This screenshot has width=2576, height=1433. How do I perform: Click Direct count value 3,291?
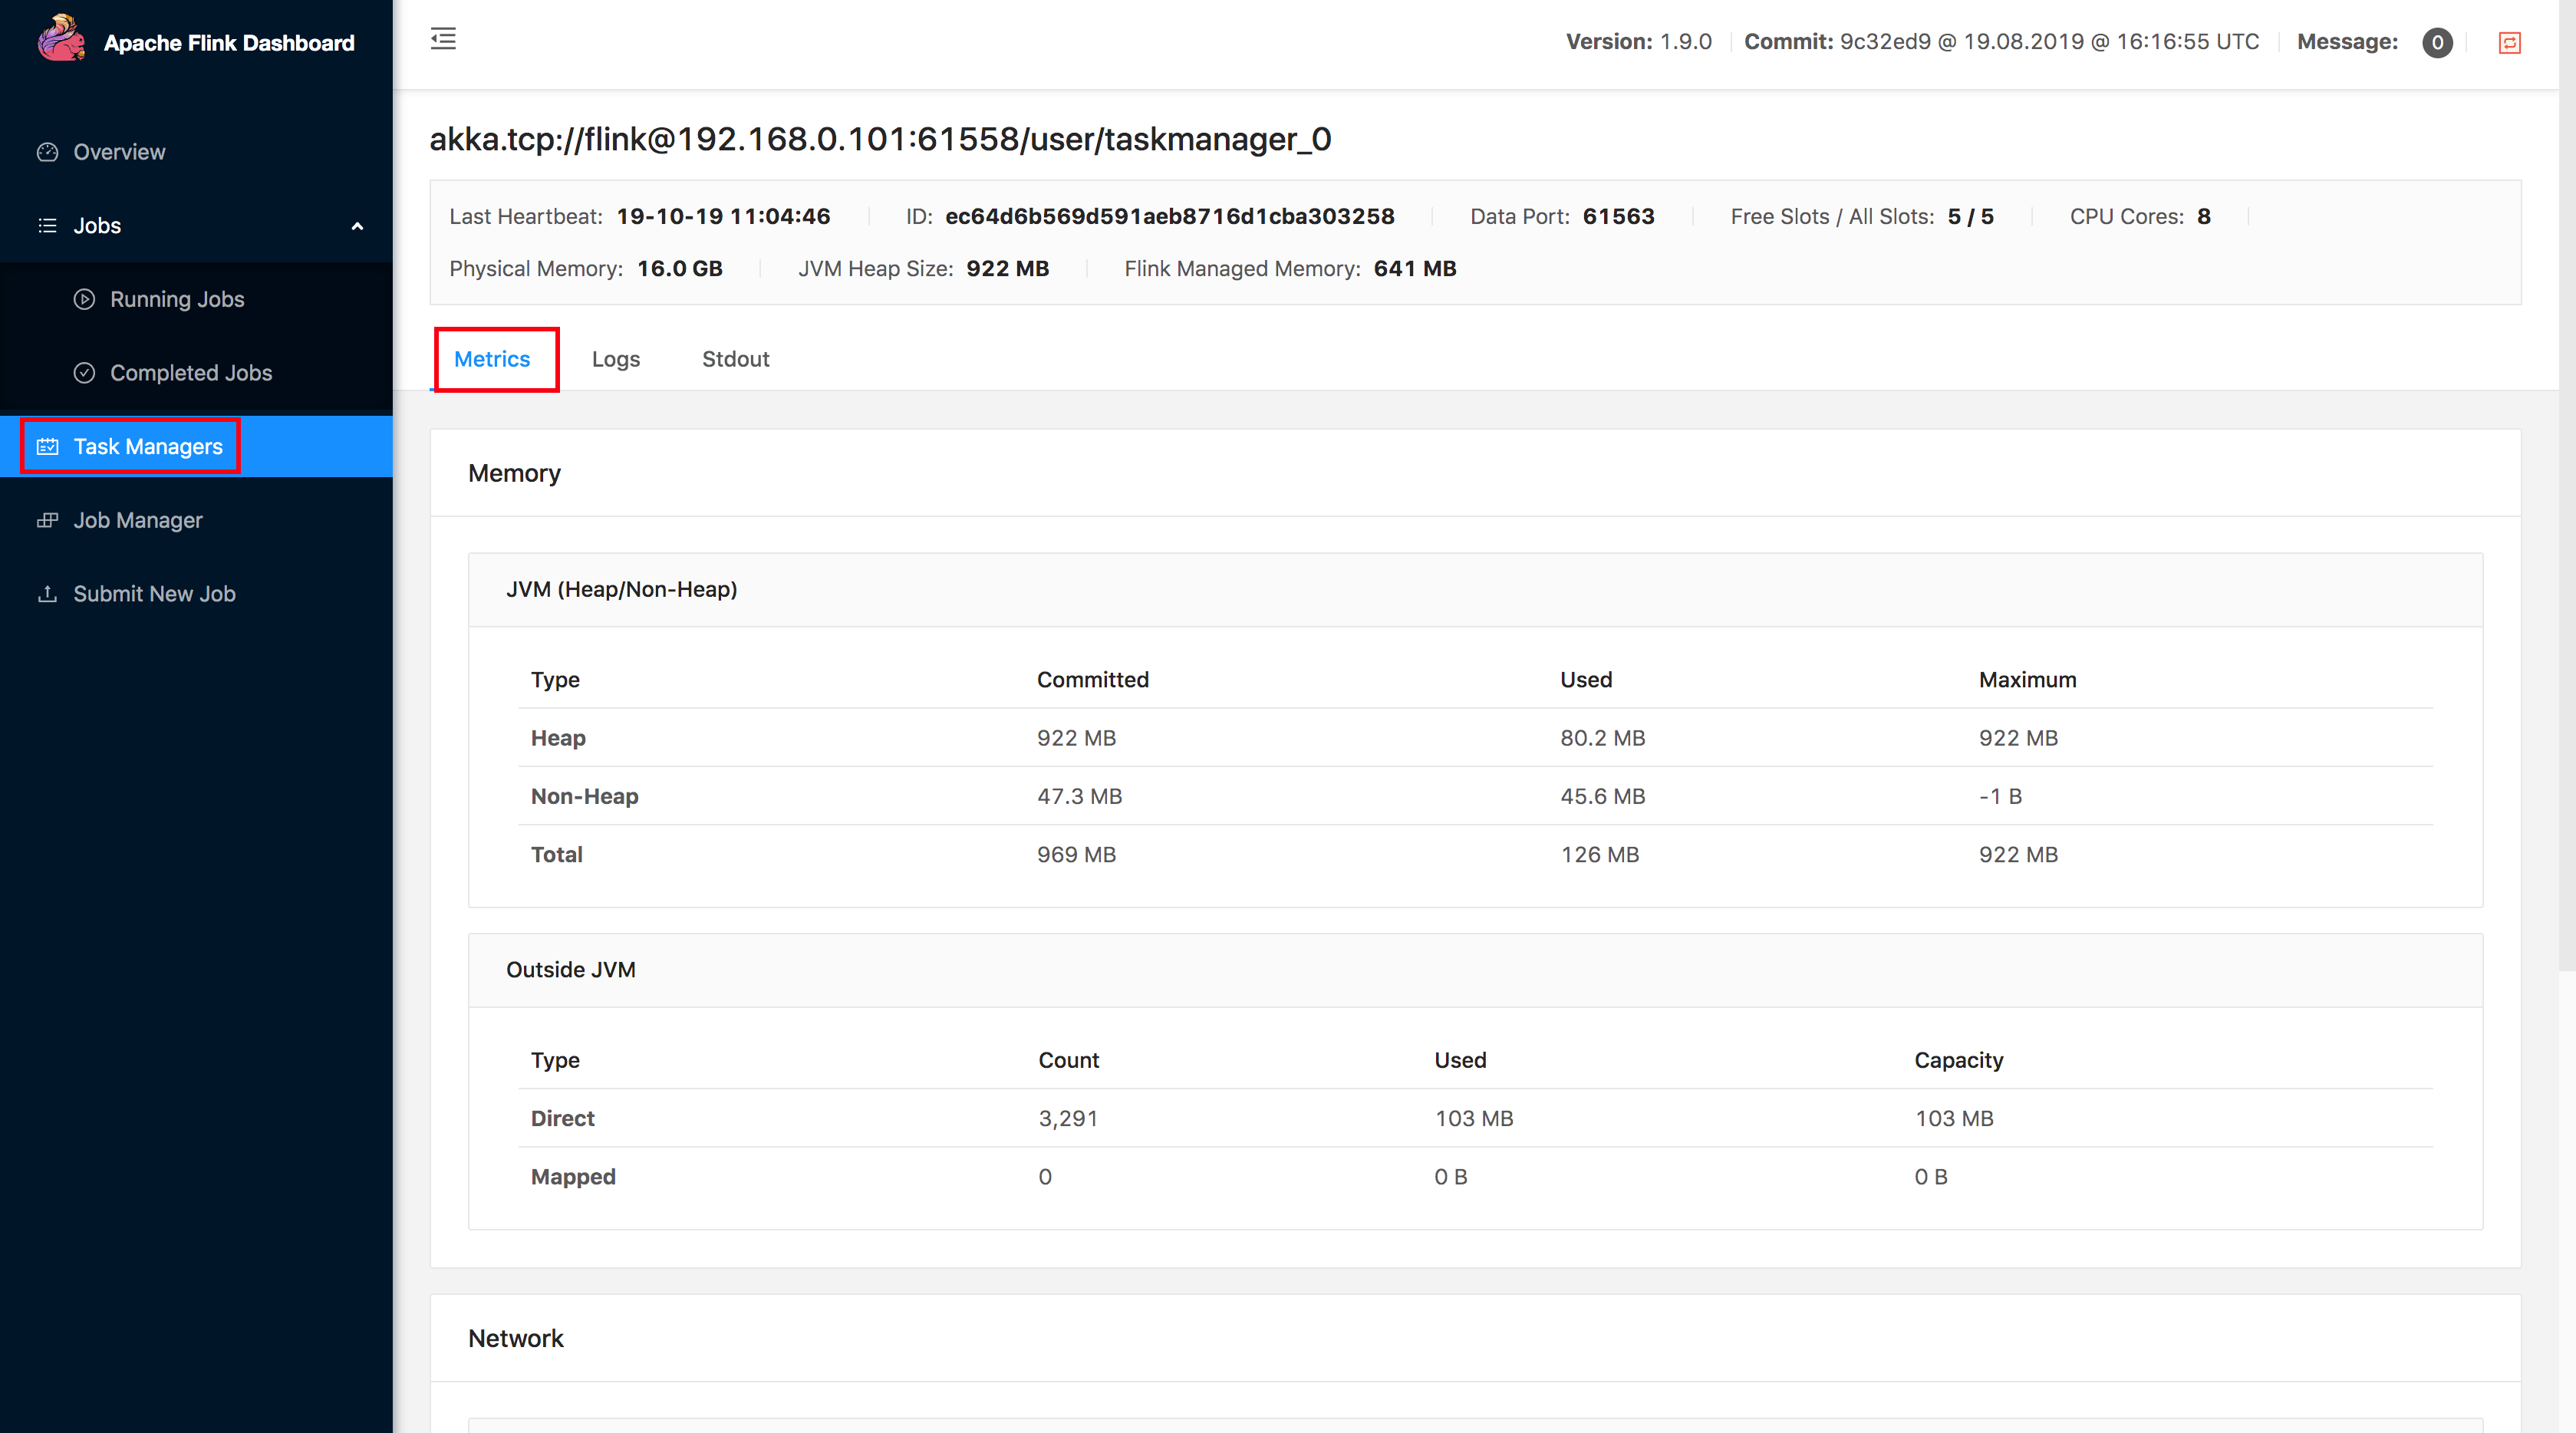point(1068,1118)
